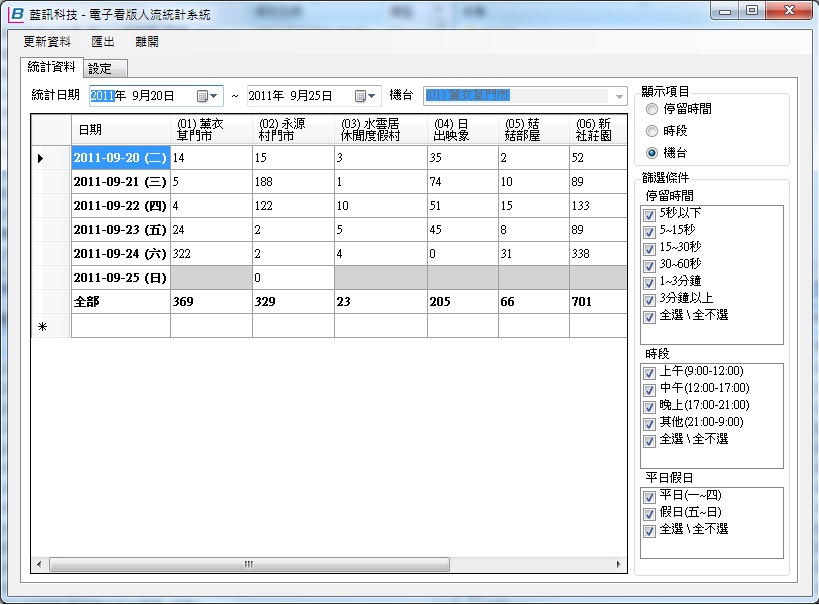This screenshot has height=605, width=819.
Task: Click cell 338 in the 2011-09-24 row
Action: click(x=598, y=254)
